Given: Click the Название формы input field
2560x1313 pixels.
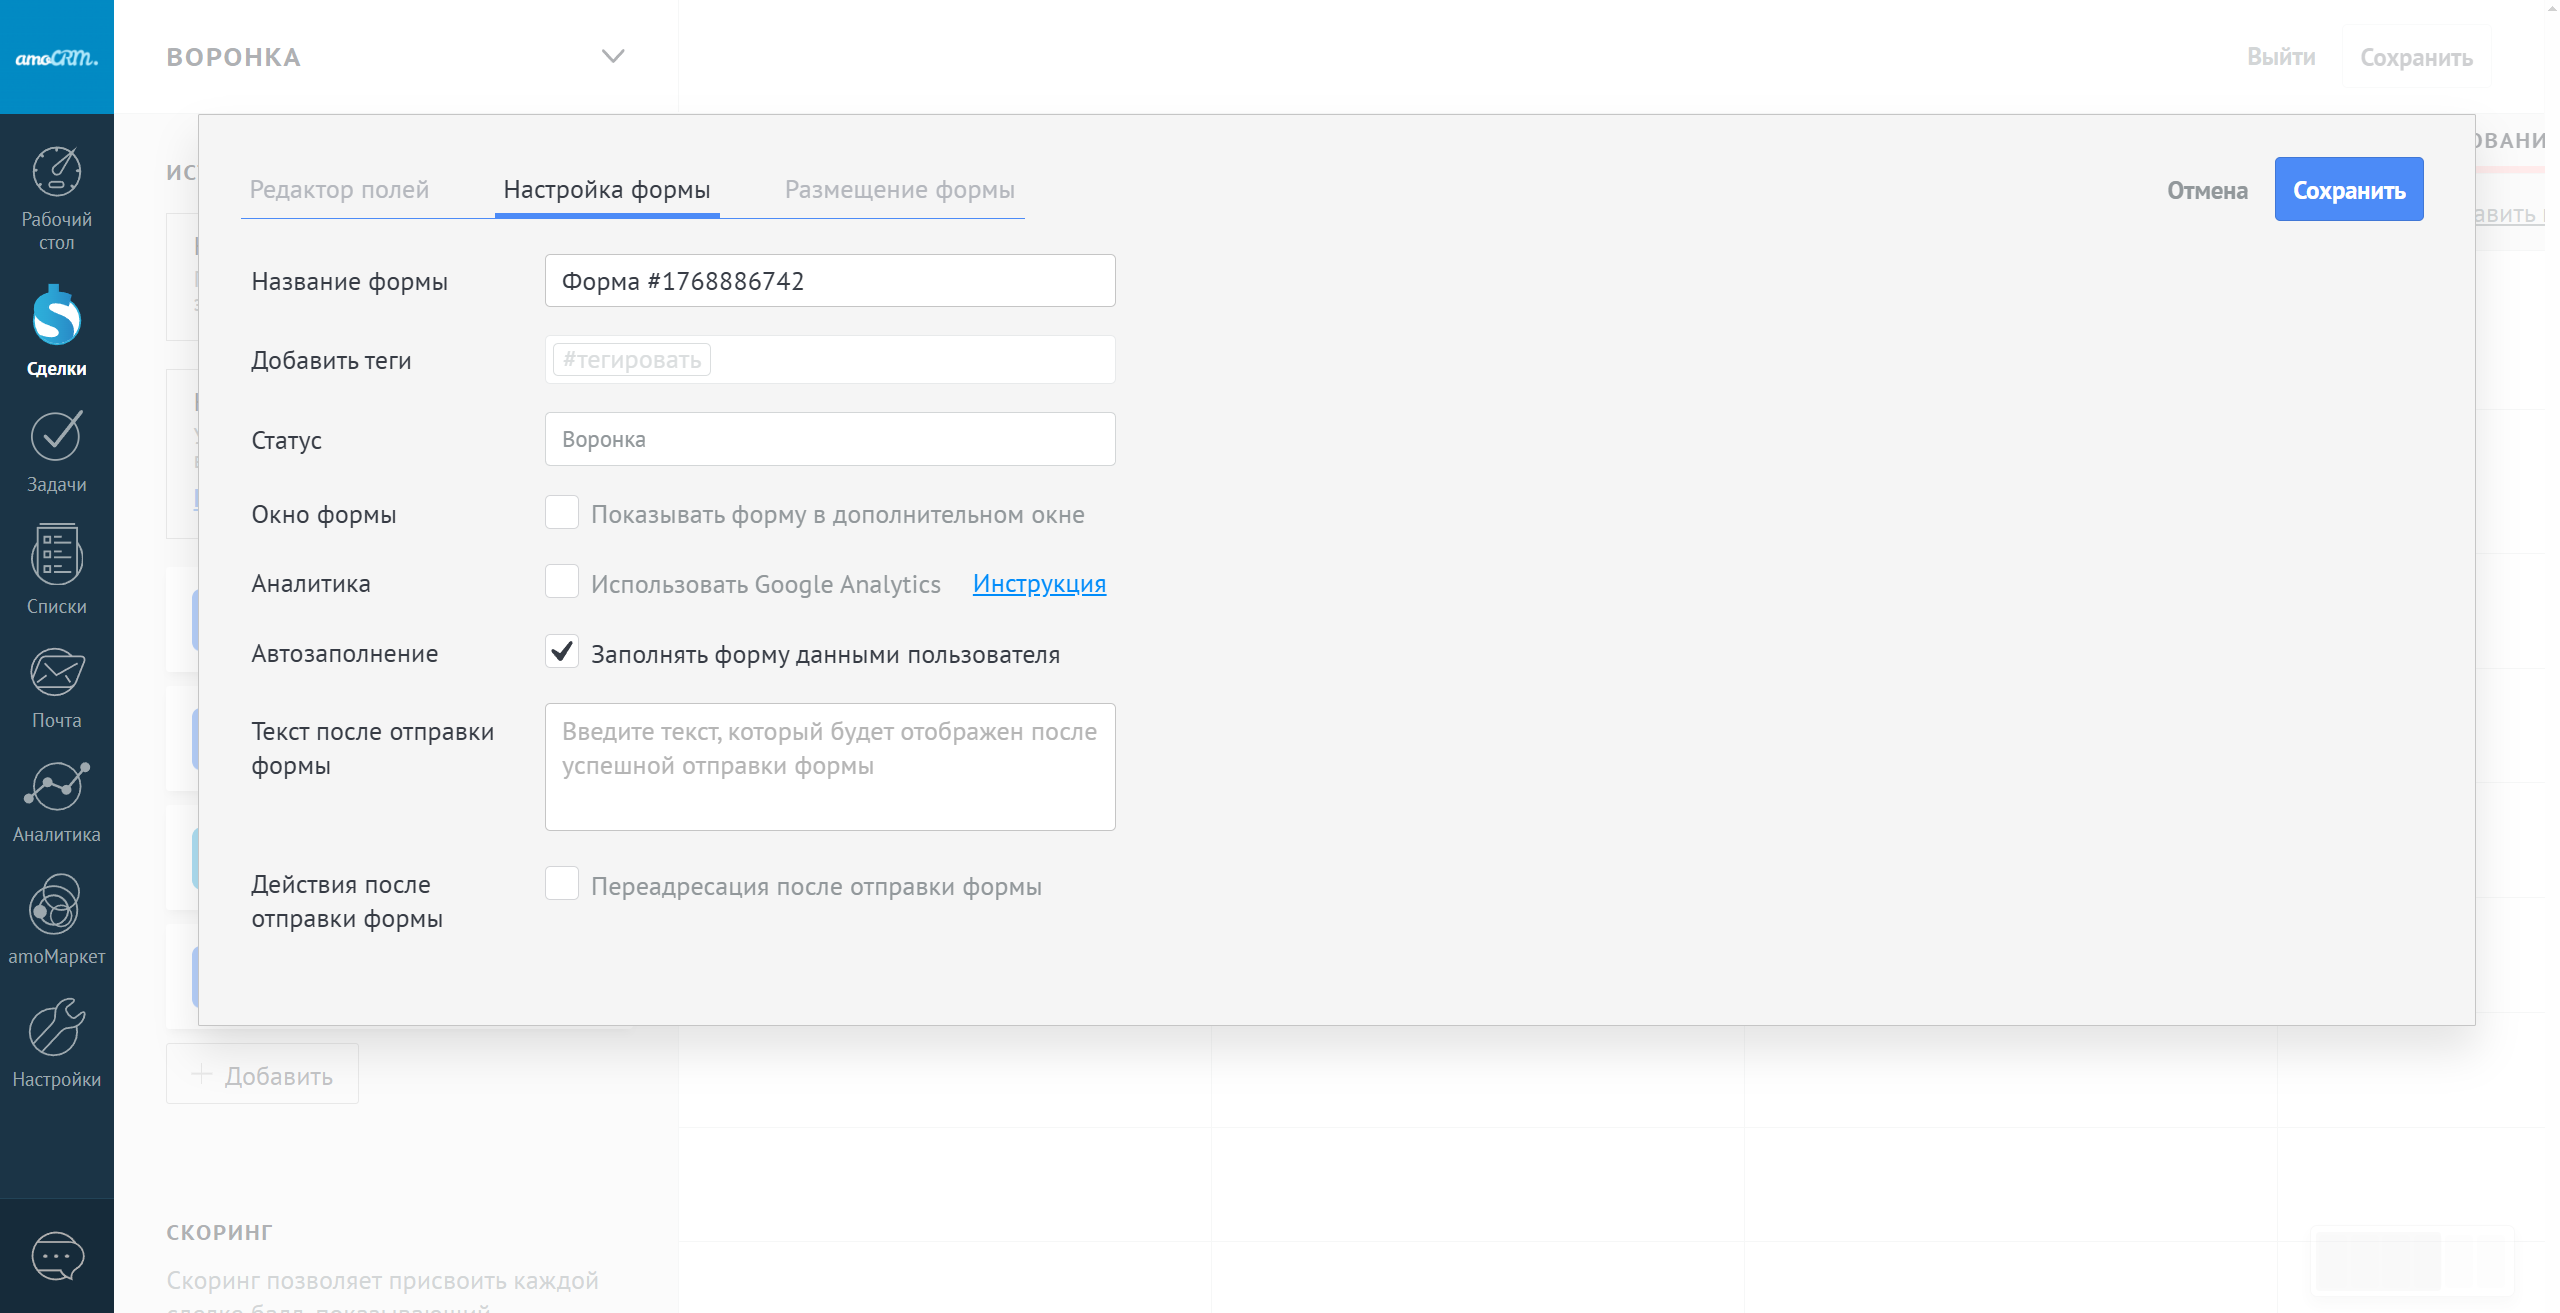Looking at the screenshot, I should [829, 281].
